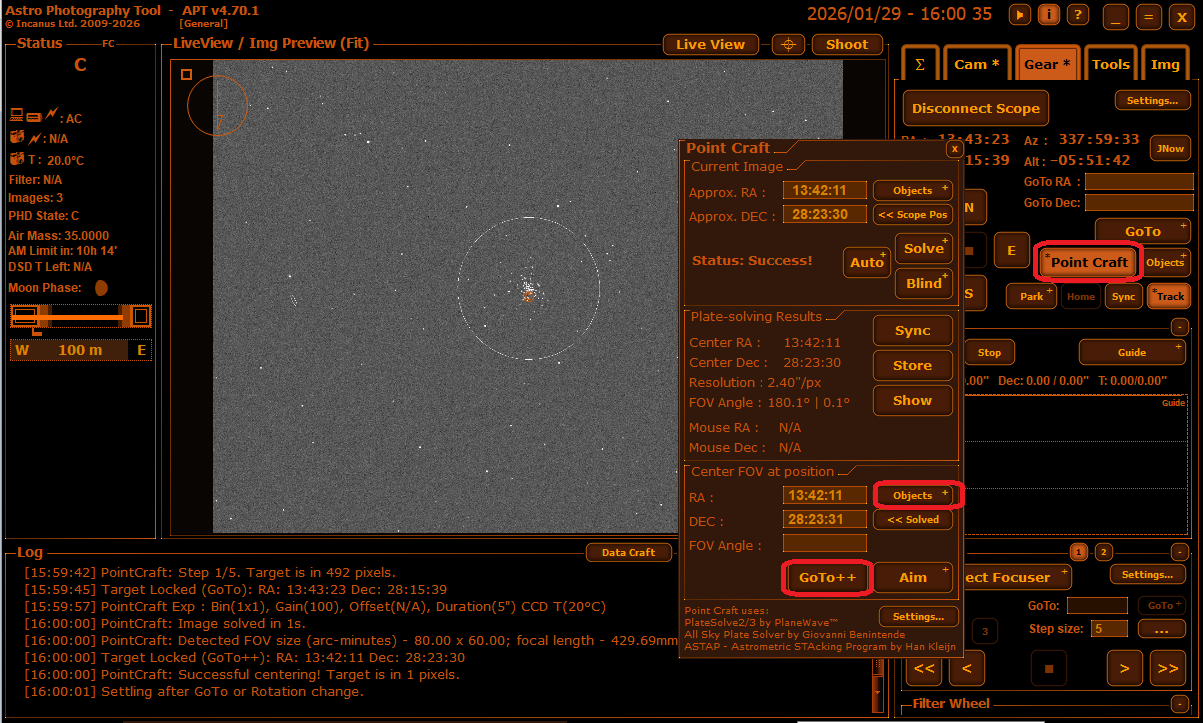Viewport: 1203px width, 723px height.
Task: Open Objects list beside Approx. RA
Action: click(x=913, y=190)
